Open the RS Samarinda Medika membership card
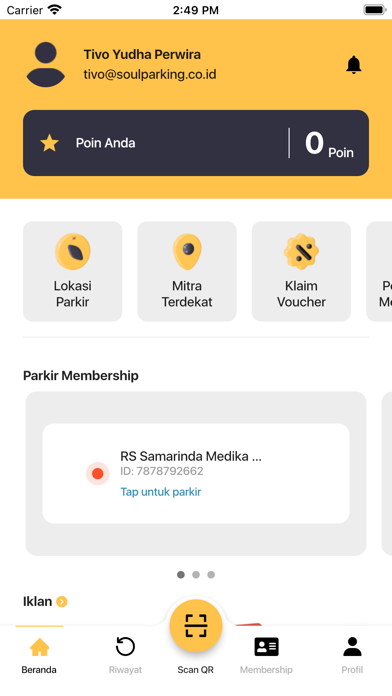 tap(196, 474)
